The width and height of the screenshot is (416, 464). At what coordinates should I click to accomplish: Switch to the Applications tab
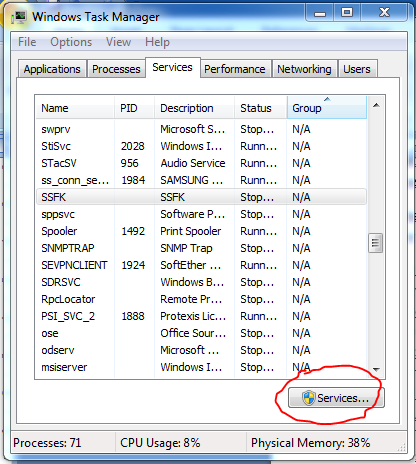[52, 69]
